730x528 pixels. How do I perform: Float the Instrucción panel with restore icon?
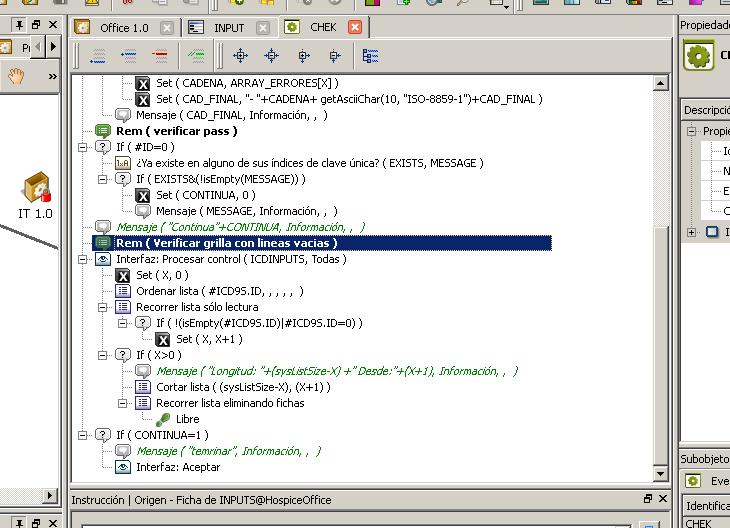tap(648, 499)
